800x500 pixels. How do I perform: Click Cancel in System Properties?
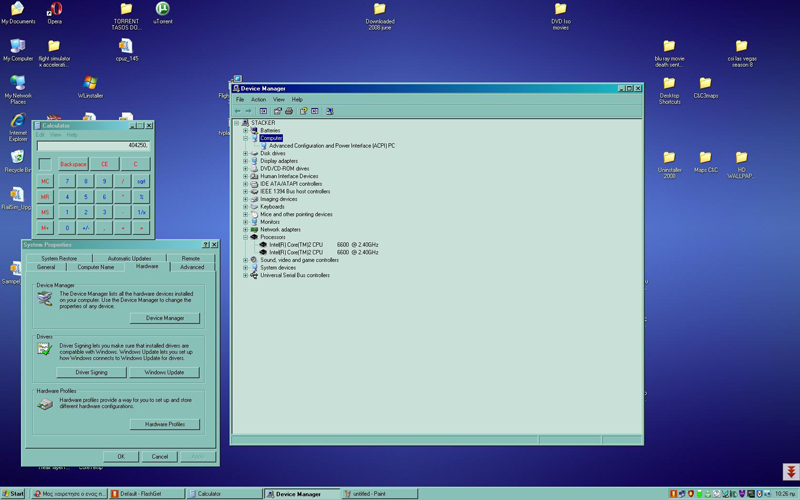[160, 457]
